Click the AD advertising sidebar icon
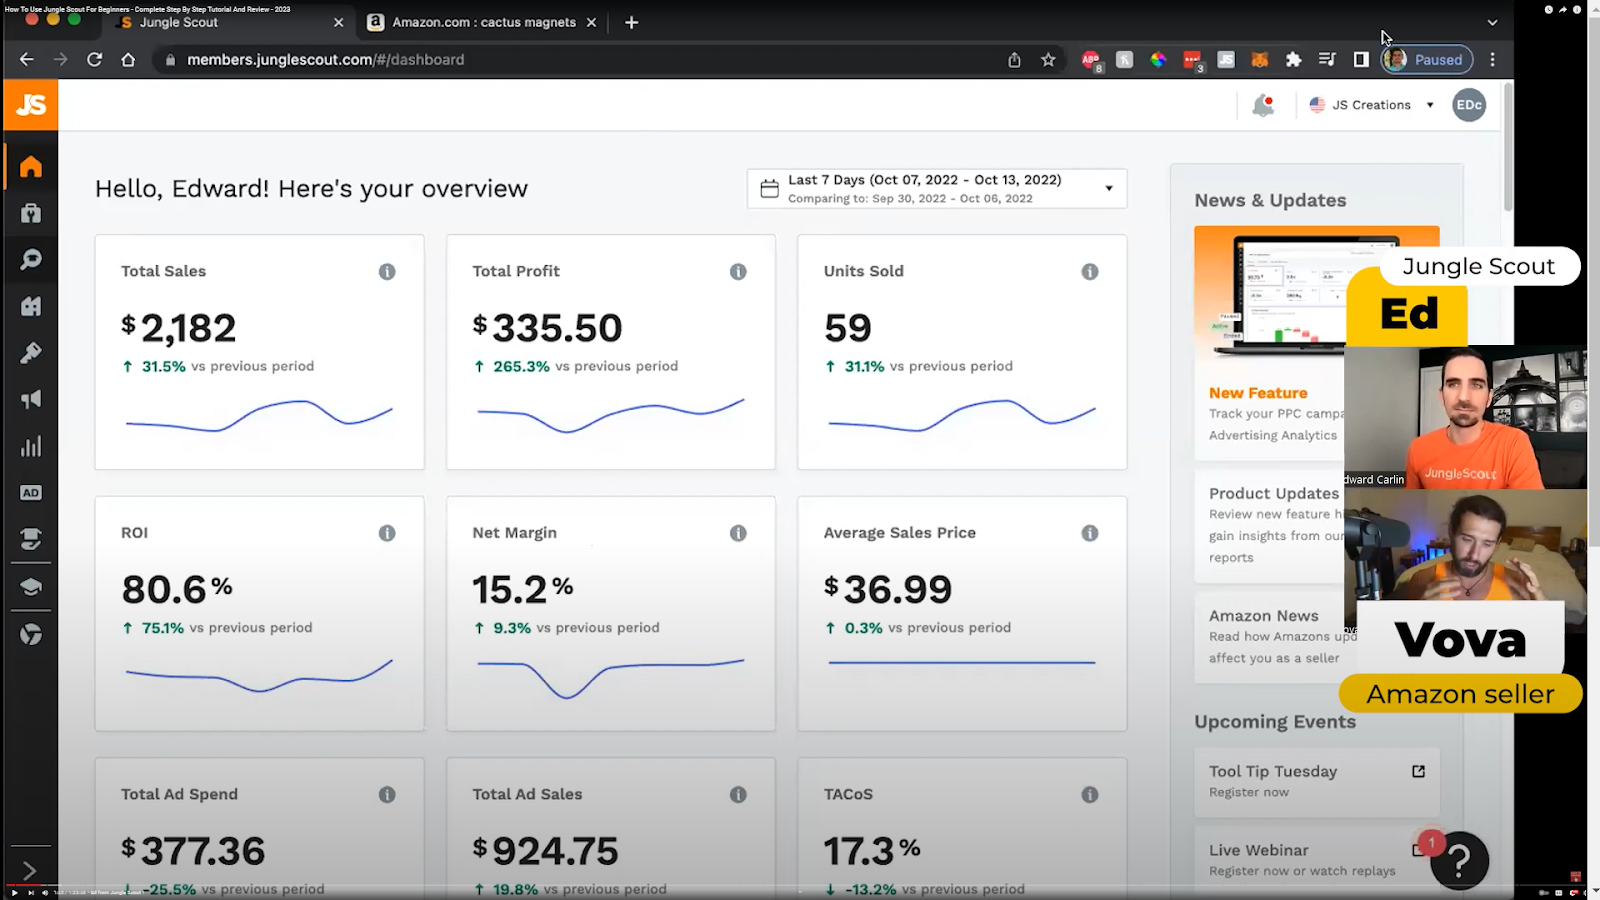 (x=31, y=493)
